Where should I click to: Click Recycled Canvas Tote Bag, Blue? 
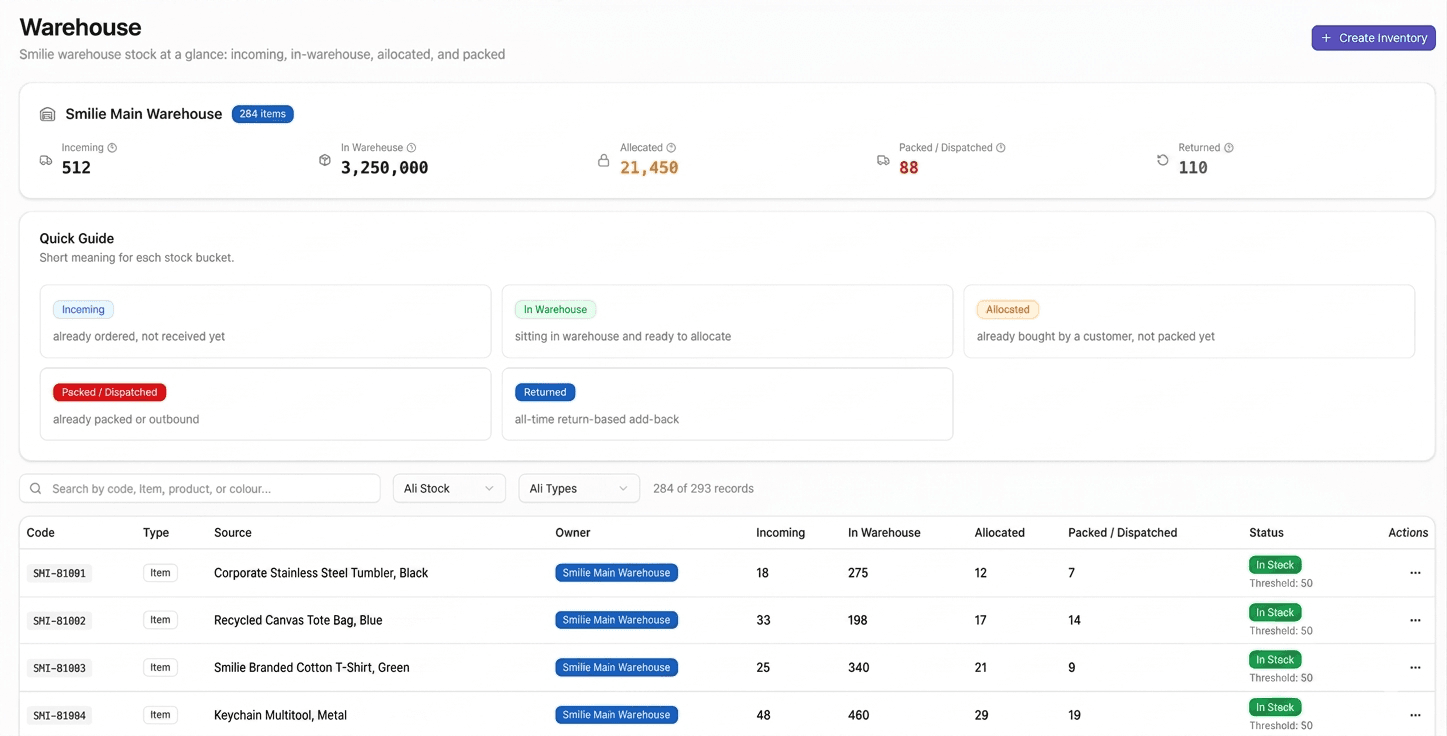[x=298, y=620]
